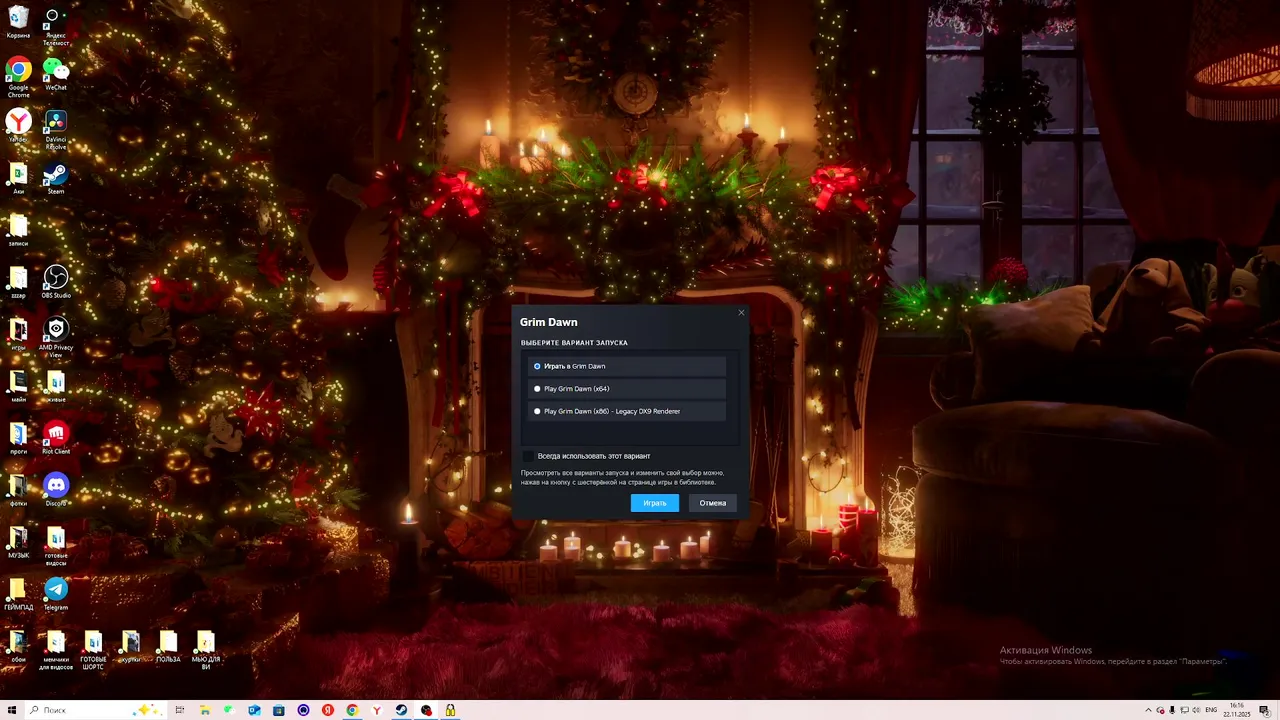1280x720 pixels.
Task: Select the 'майн' folder icon
Action: (x=18, y=386)
